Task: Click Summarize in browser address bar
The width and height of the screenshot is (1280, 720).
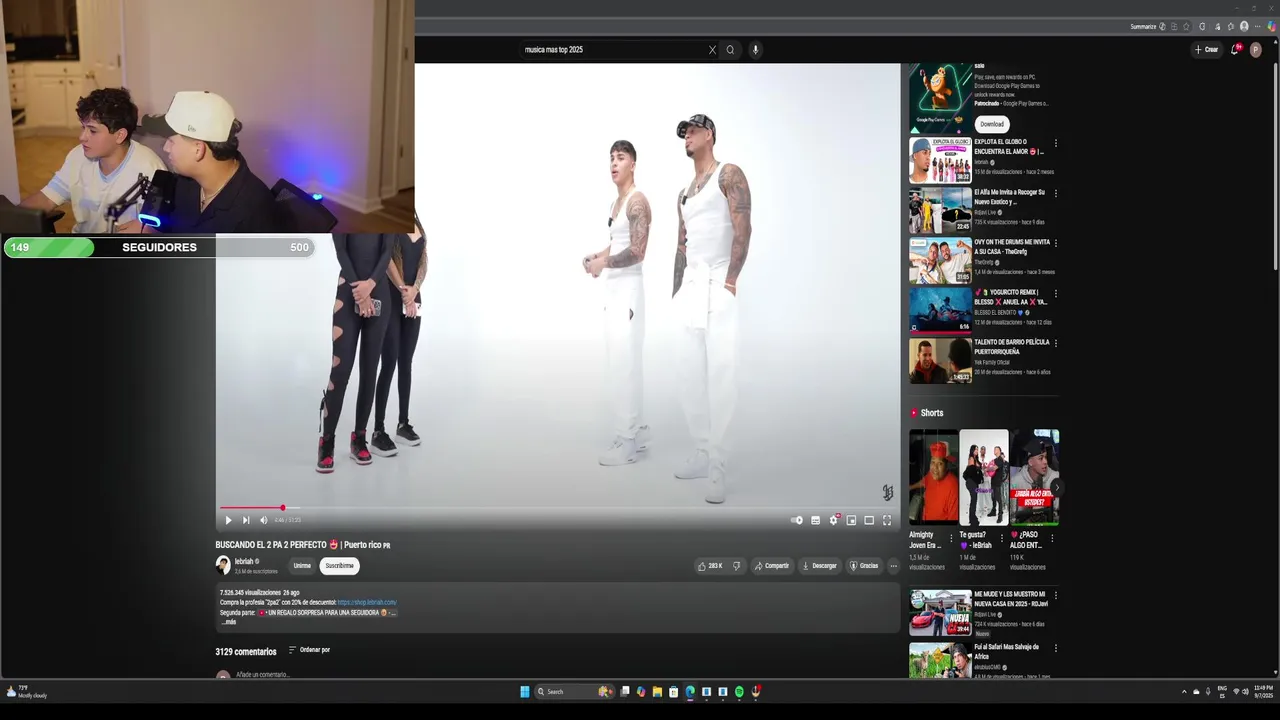Action: (1143, 27)
